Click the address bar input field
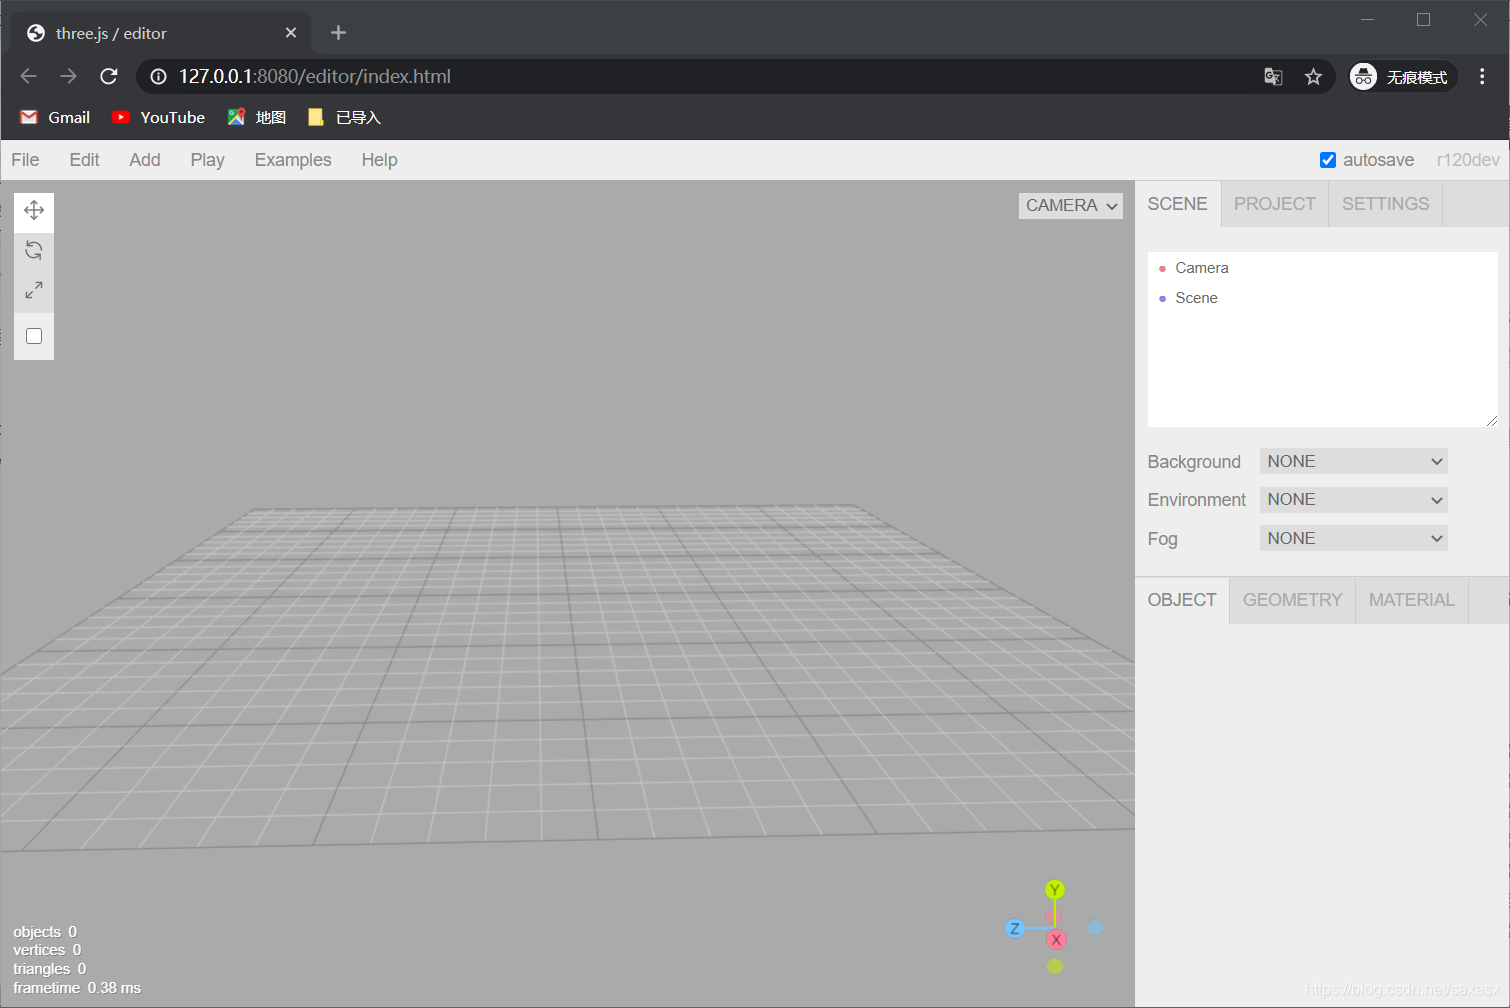Screen dimensions: 1510x1008 (600, 76)
